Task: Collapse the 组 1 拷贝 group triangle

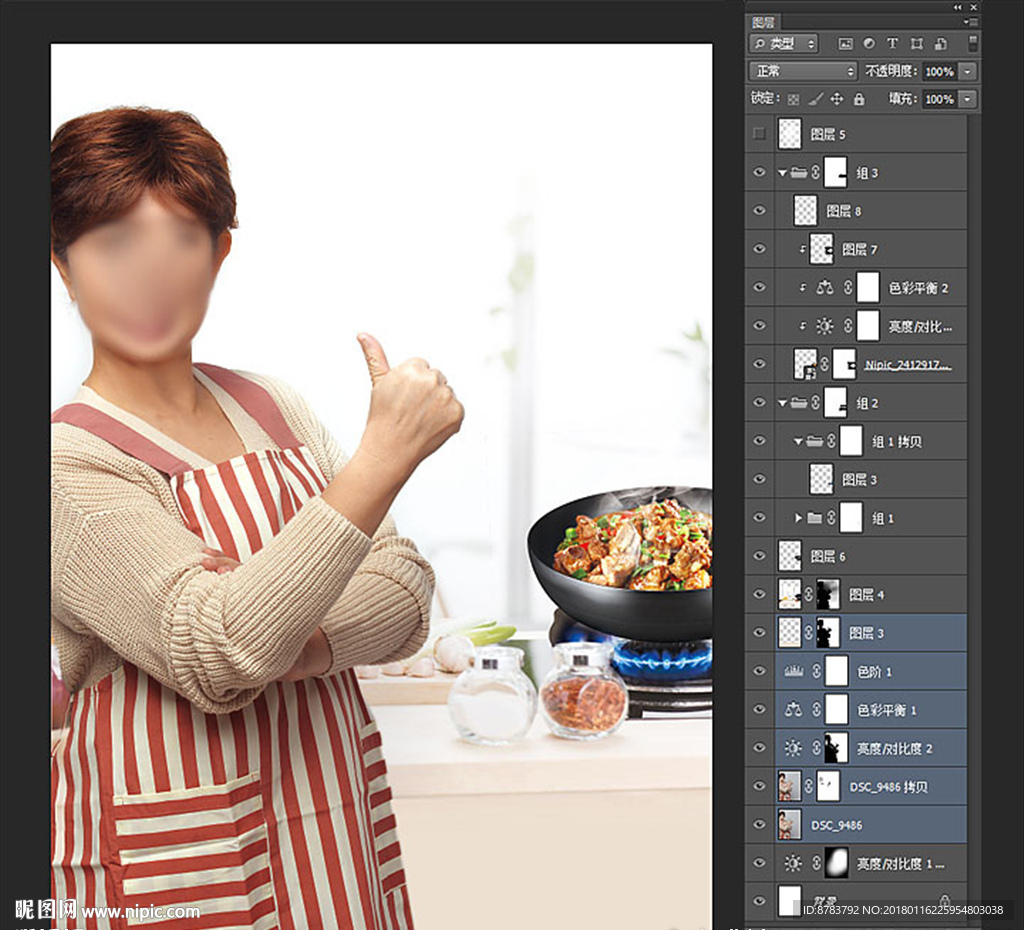Action: point(798,442)
